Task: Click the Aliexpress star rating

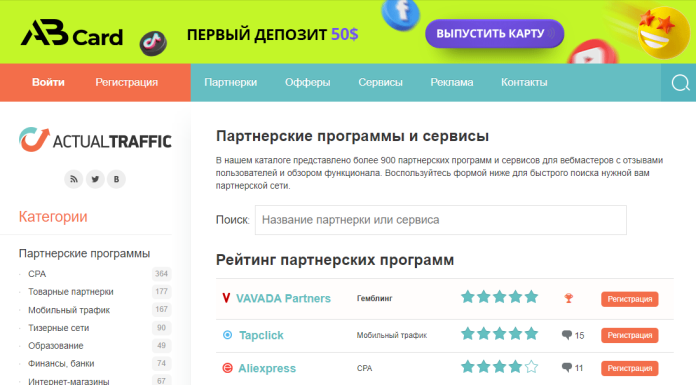Action: pos(499,367)
